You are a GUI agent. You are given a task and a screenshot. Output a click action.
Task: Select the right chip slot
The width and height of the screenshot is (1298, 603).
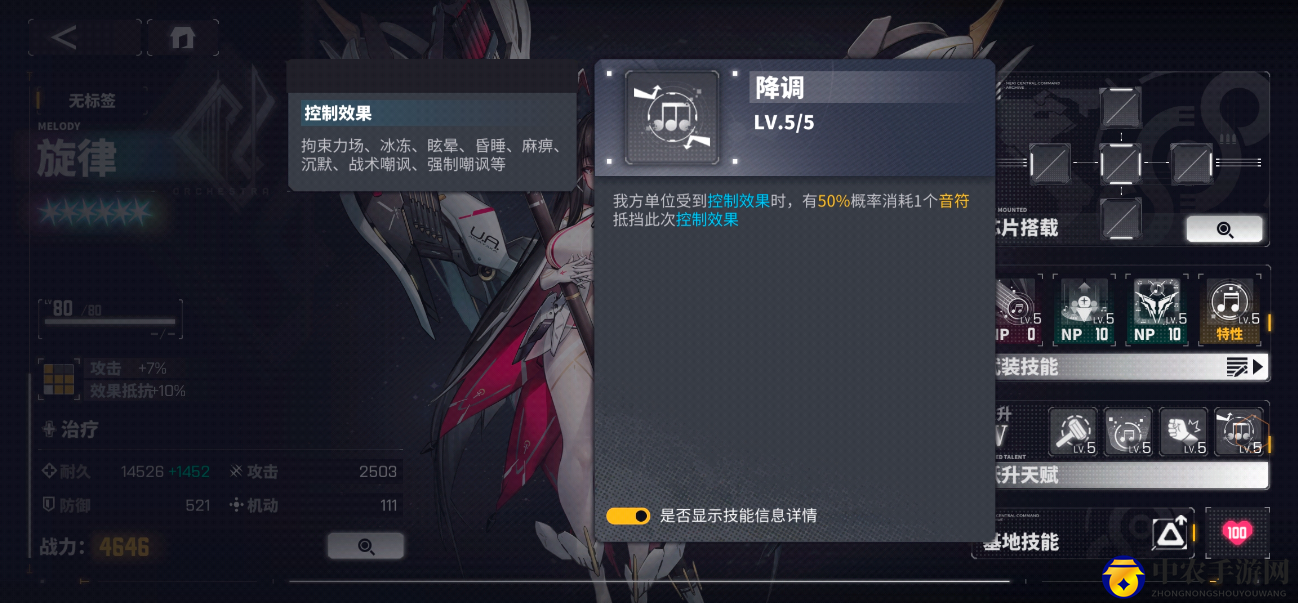coord(1191,163)
